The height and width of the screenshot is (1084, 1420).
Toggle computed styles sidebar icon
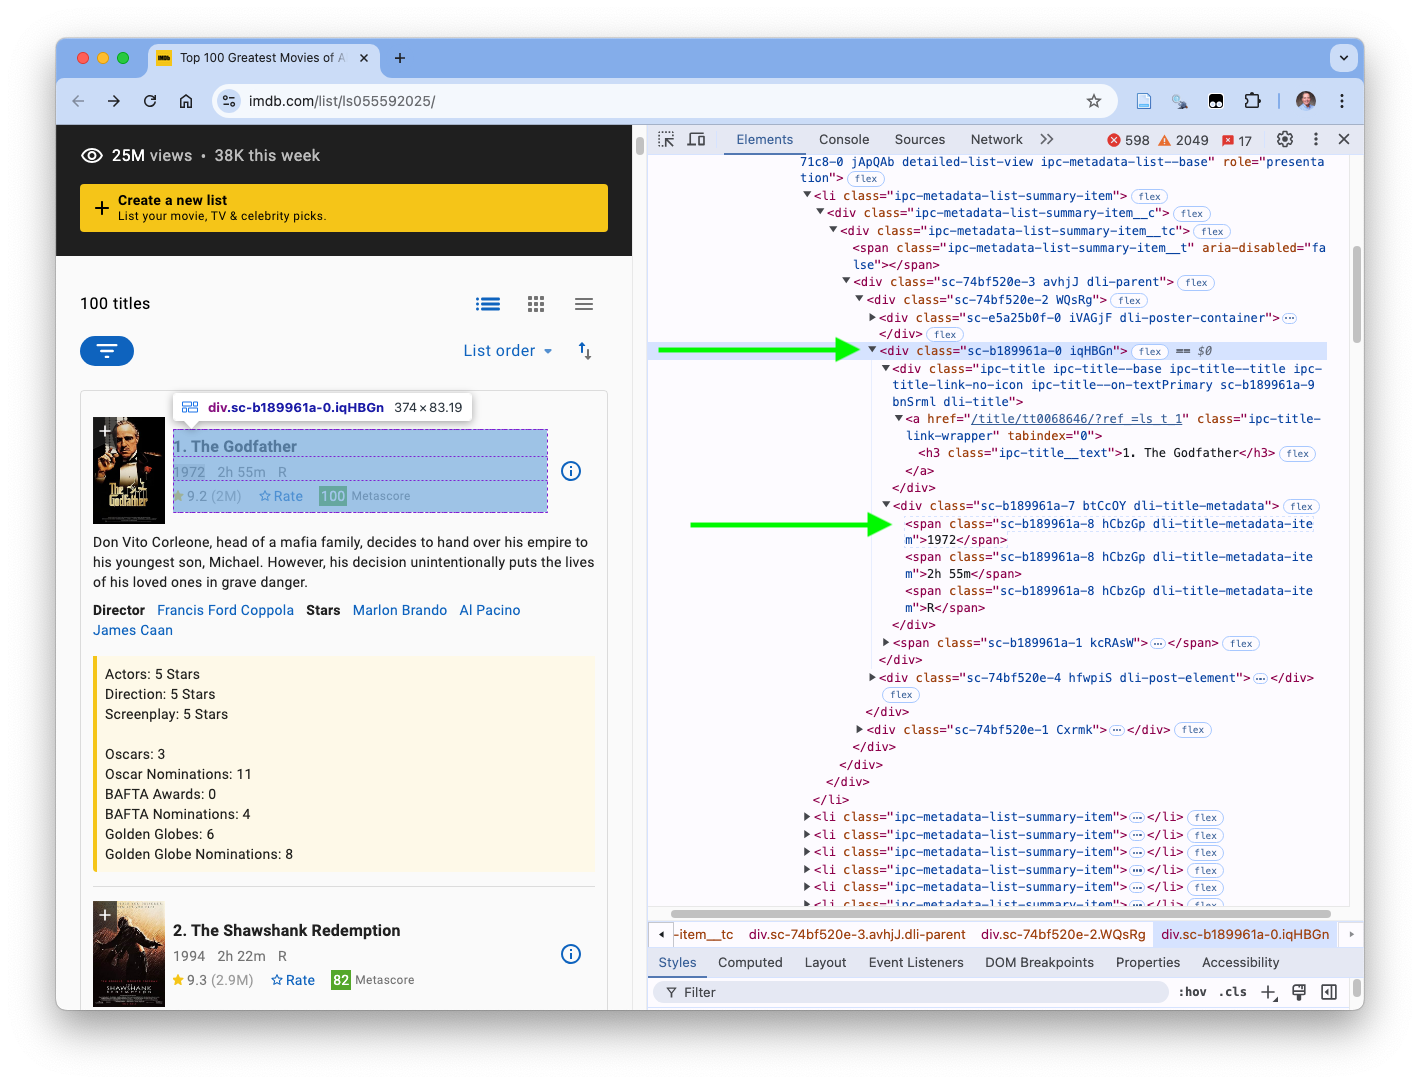(x=1329, y=992)
